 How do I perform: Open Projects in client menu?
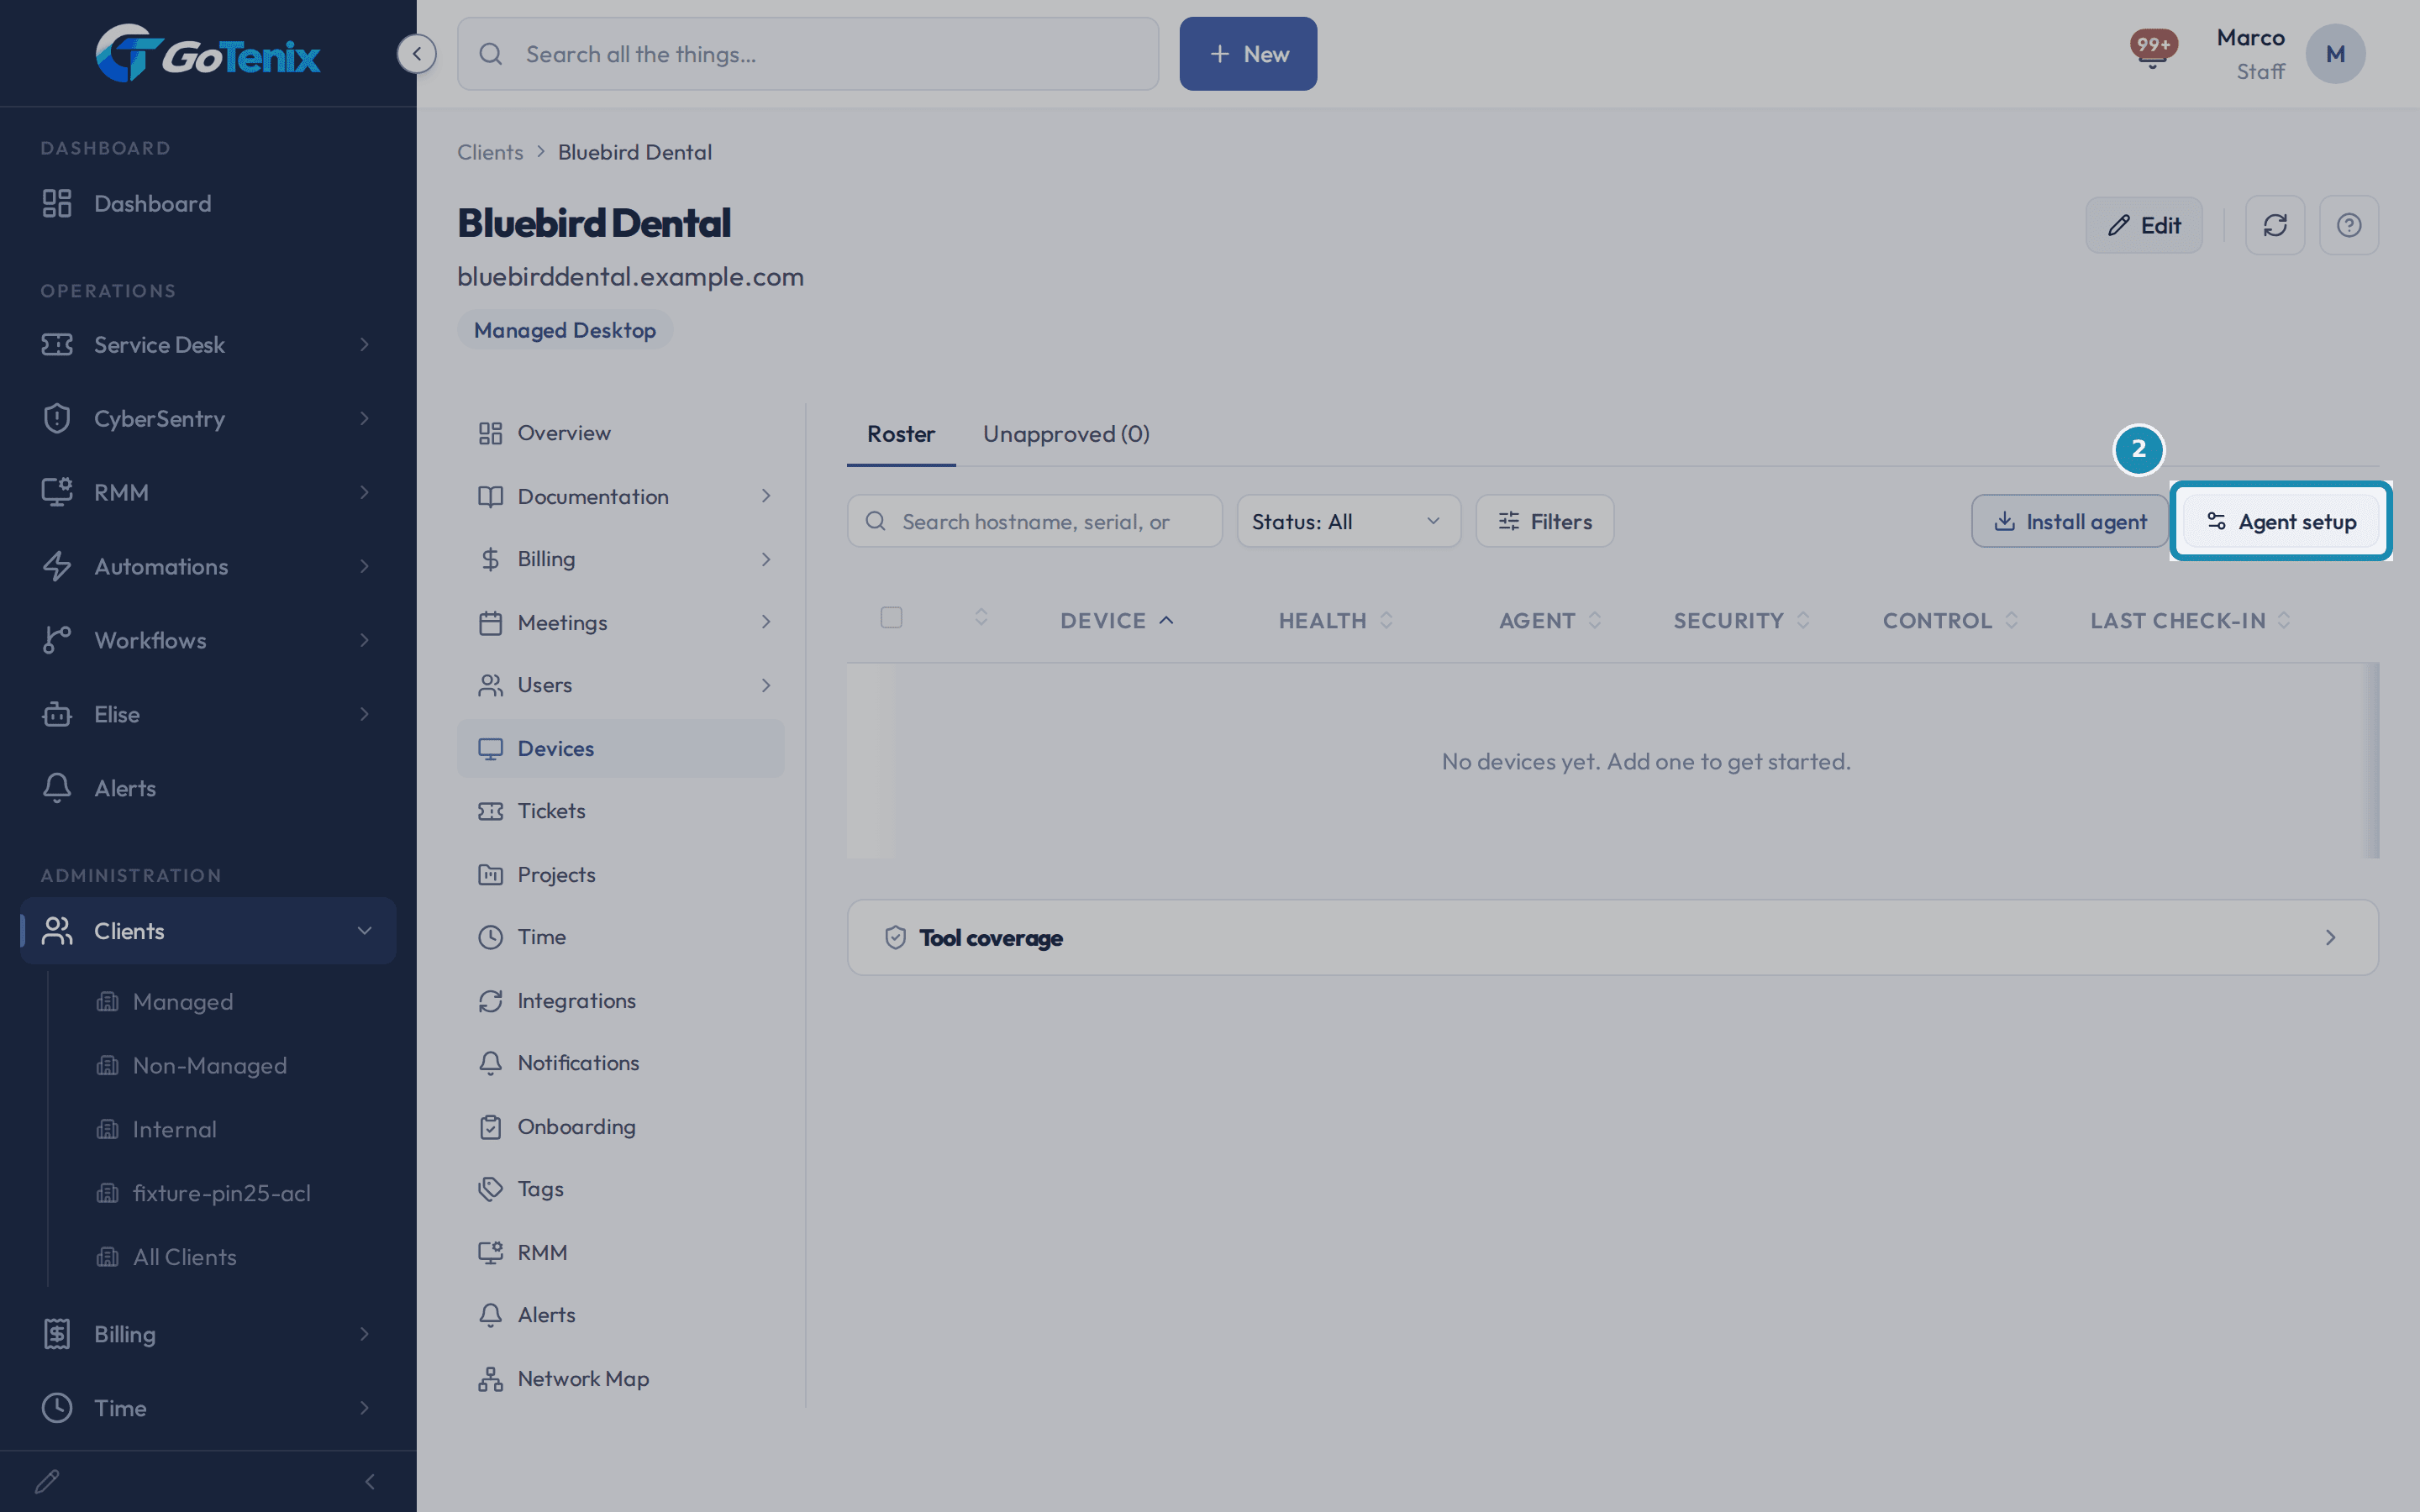[x=620, y=874]
